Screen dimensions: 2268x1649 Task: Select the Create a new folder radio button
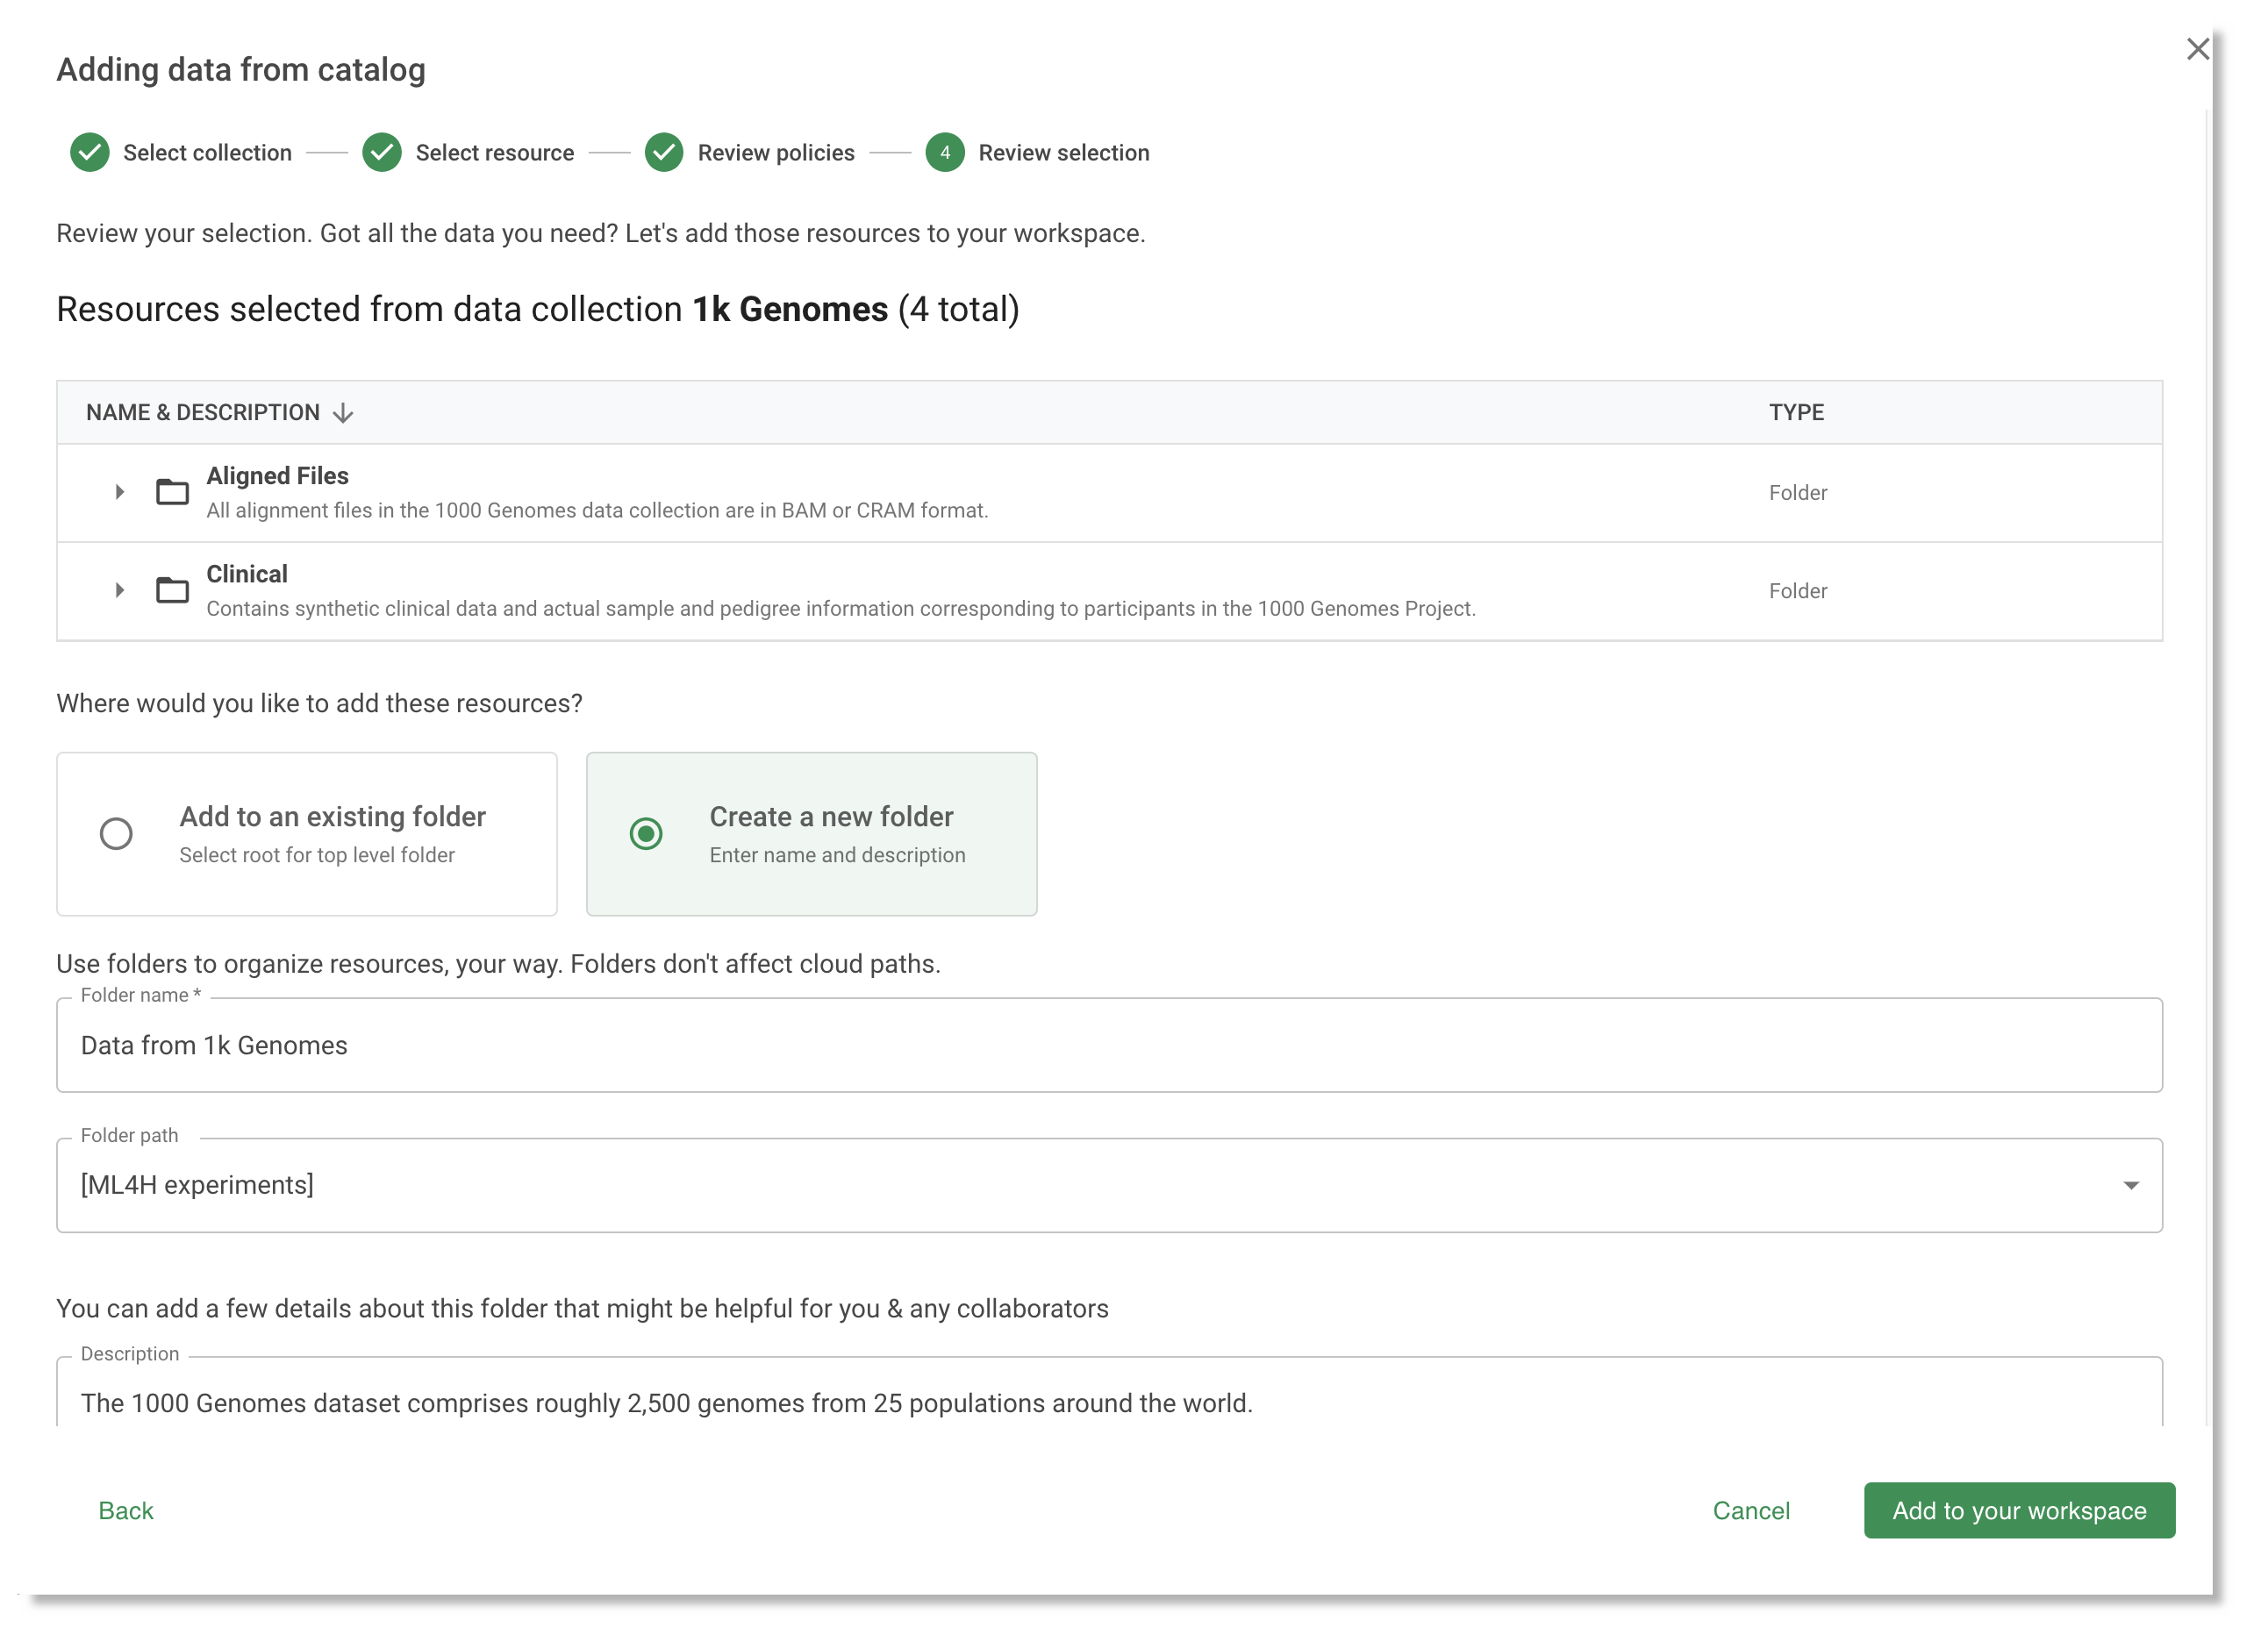click(647, 832)
